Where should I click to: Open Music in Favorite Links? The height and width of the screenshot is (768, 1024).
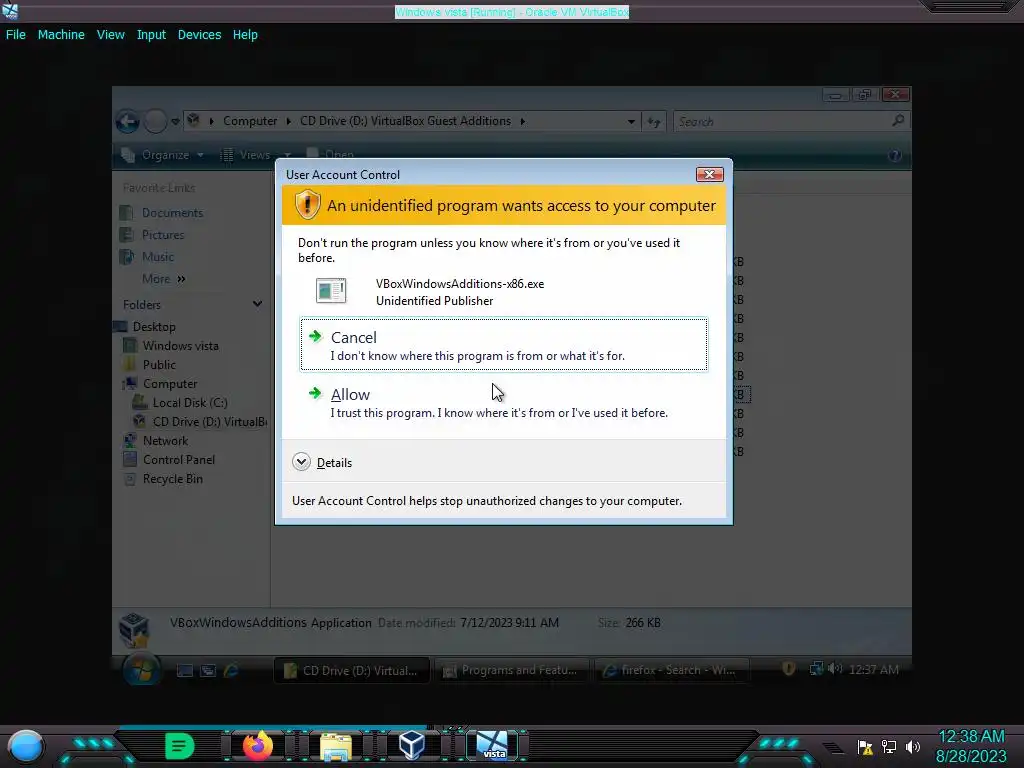coord(157,257)
